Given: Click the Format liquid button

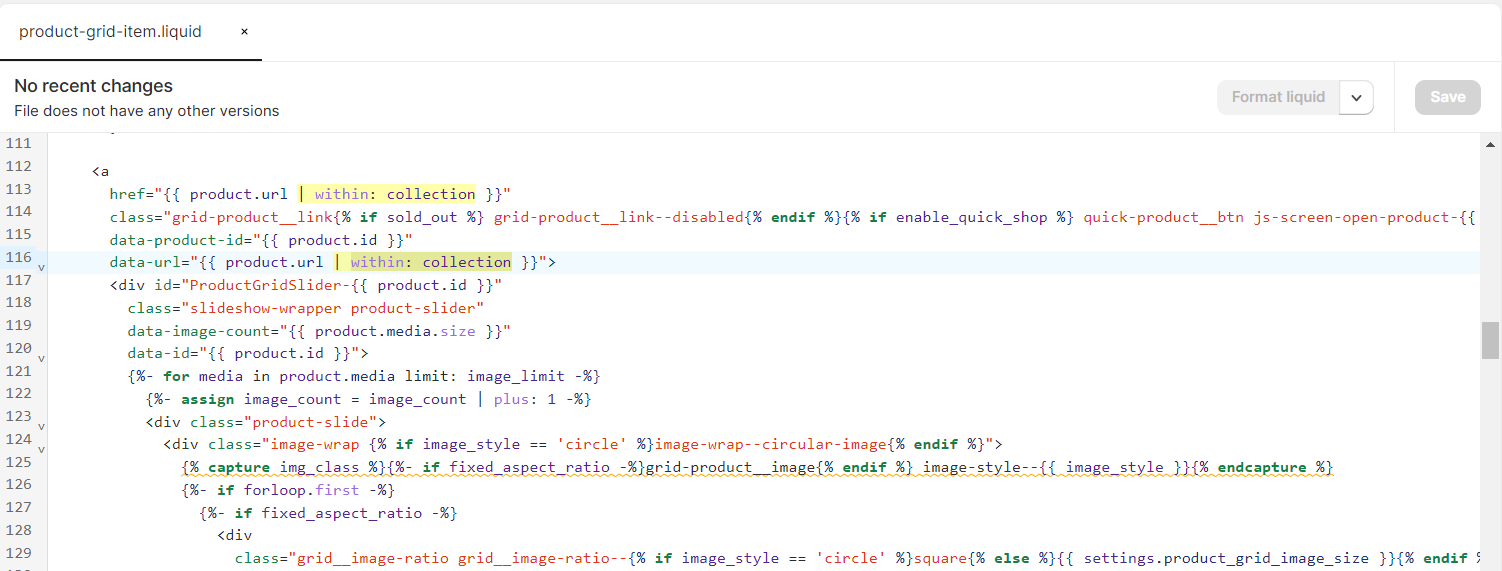Looking at the screenshot, I should pyautogui.click(x=1277, y=97).
